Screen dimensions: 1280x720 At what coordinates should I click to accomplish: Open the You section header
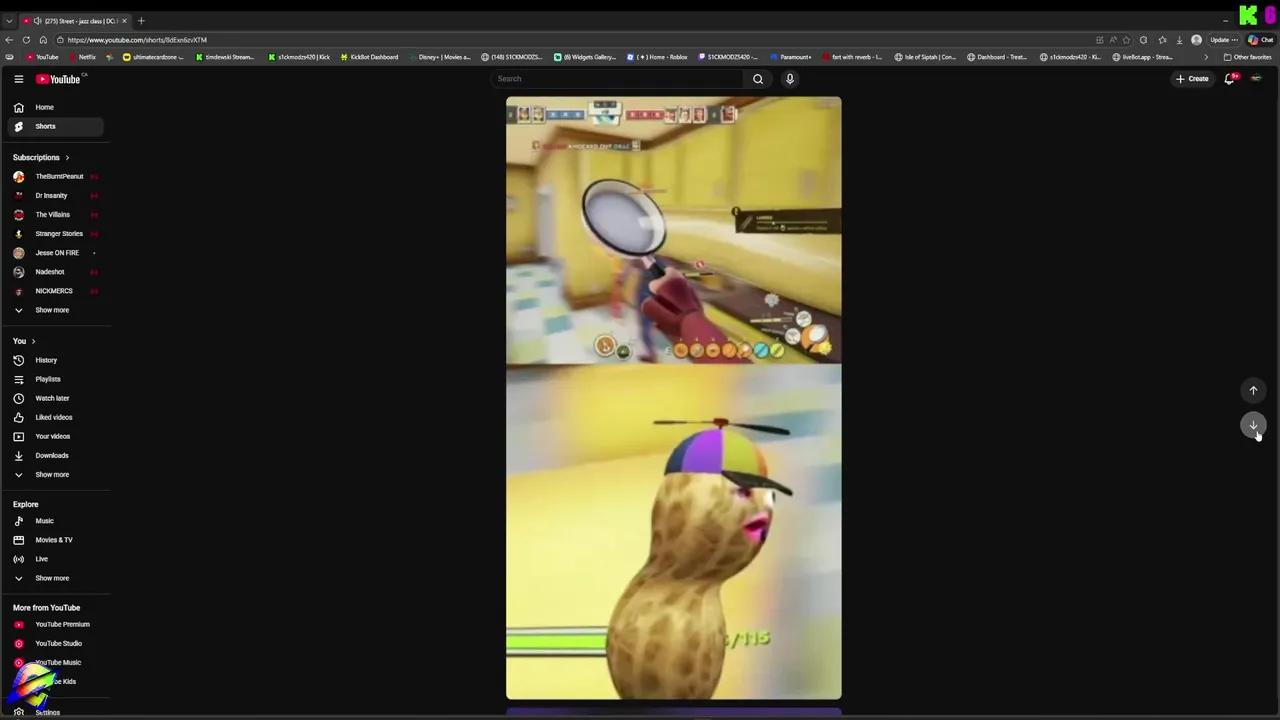coord(24,341)
